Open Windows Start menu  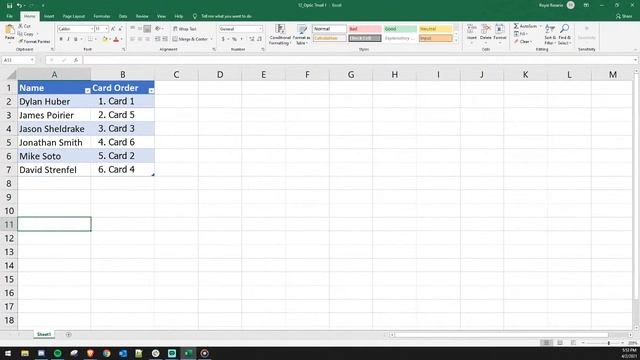[x=8, y=353]
